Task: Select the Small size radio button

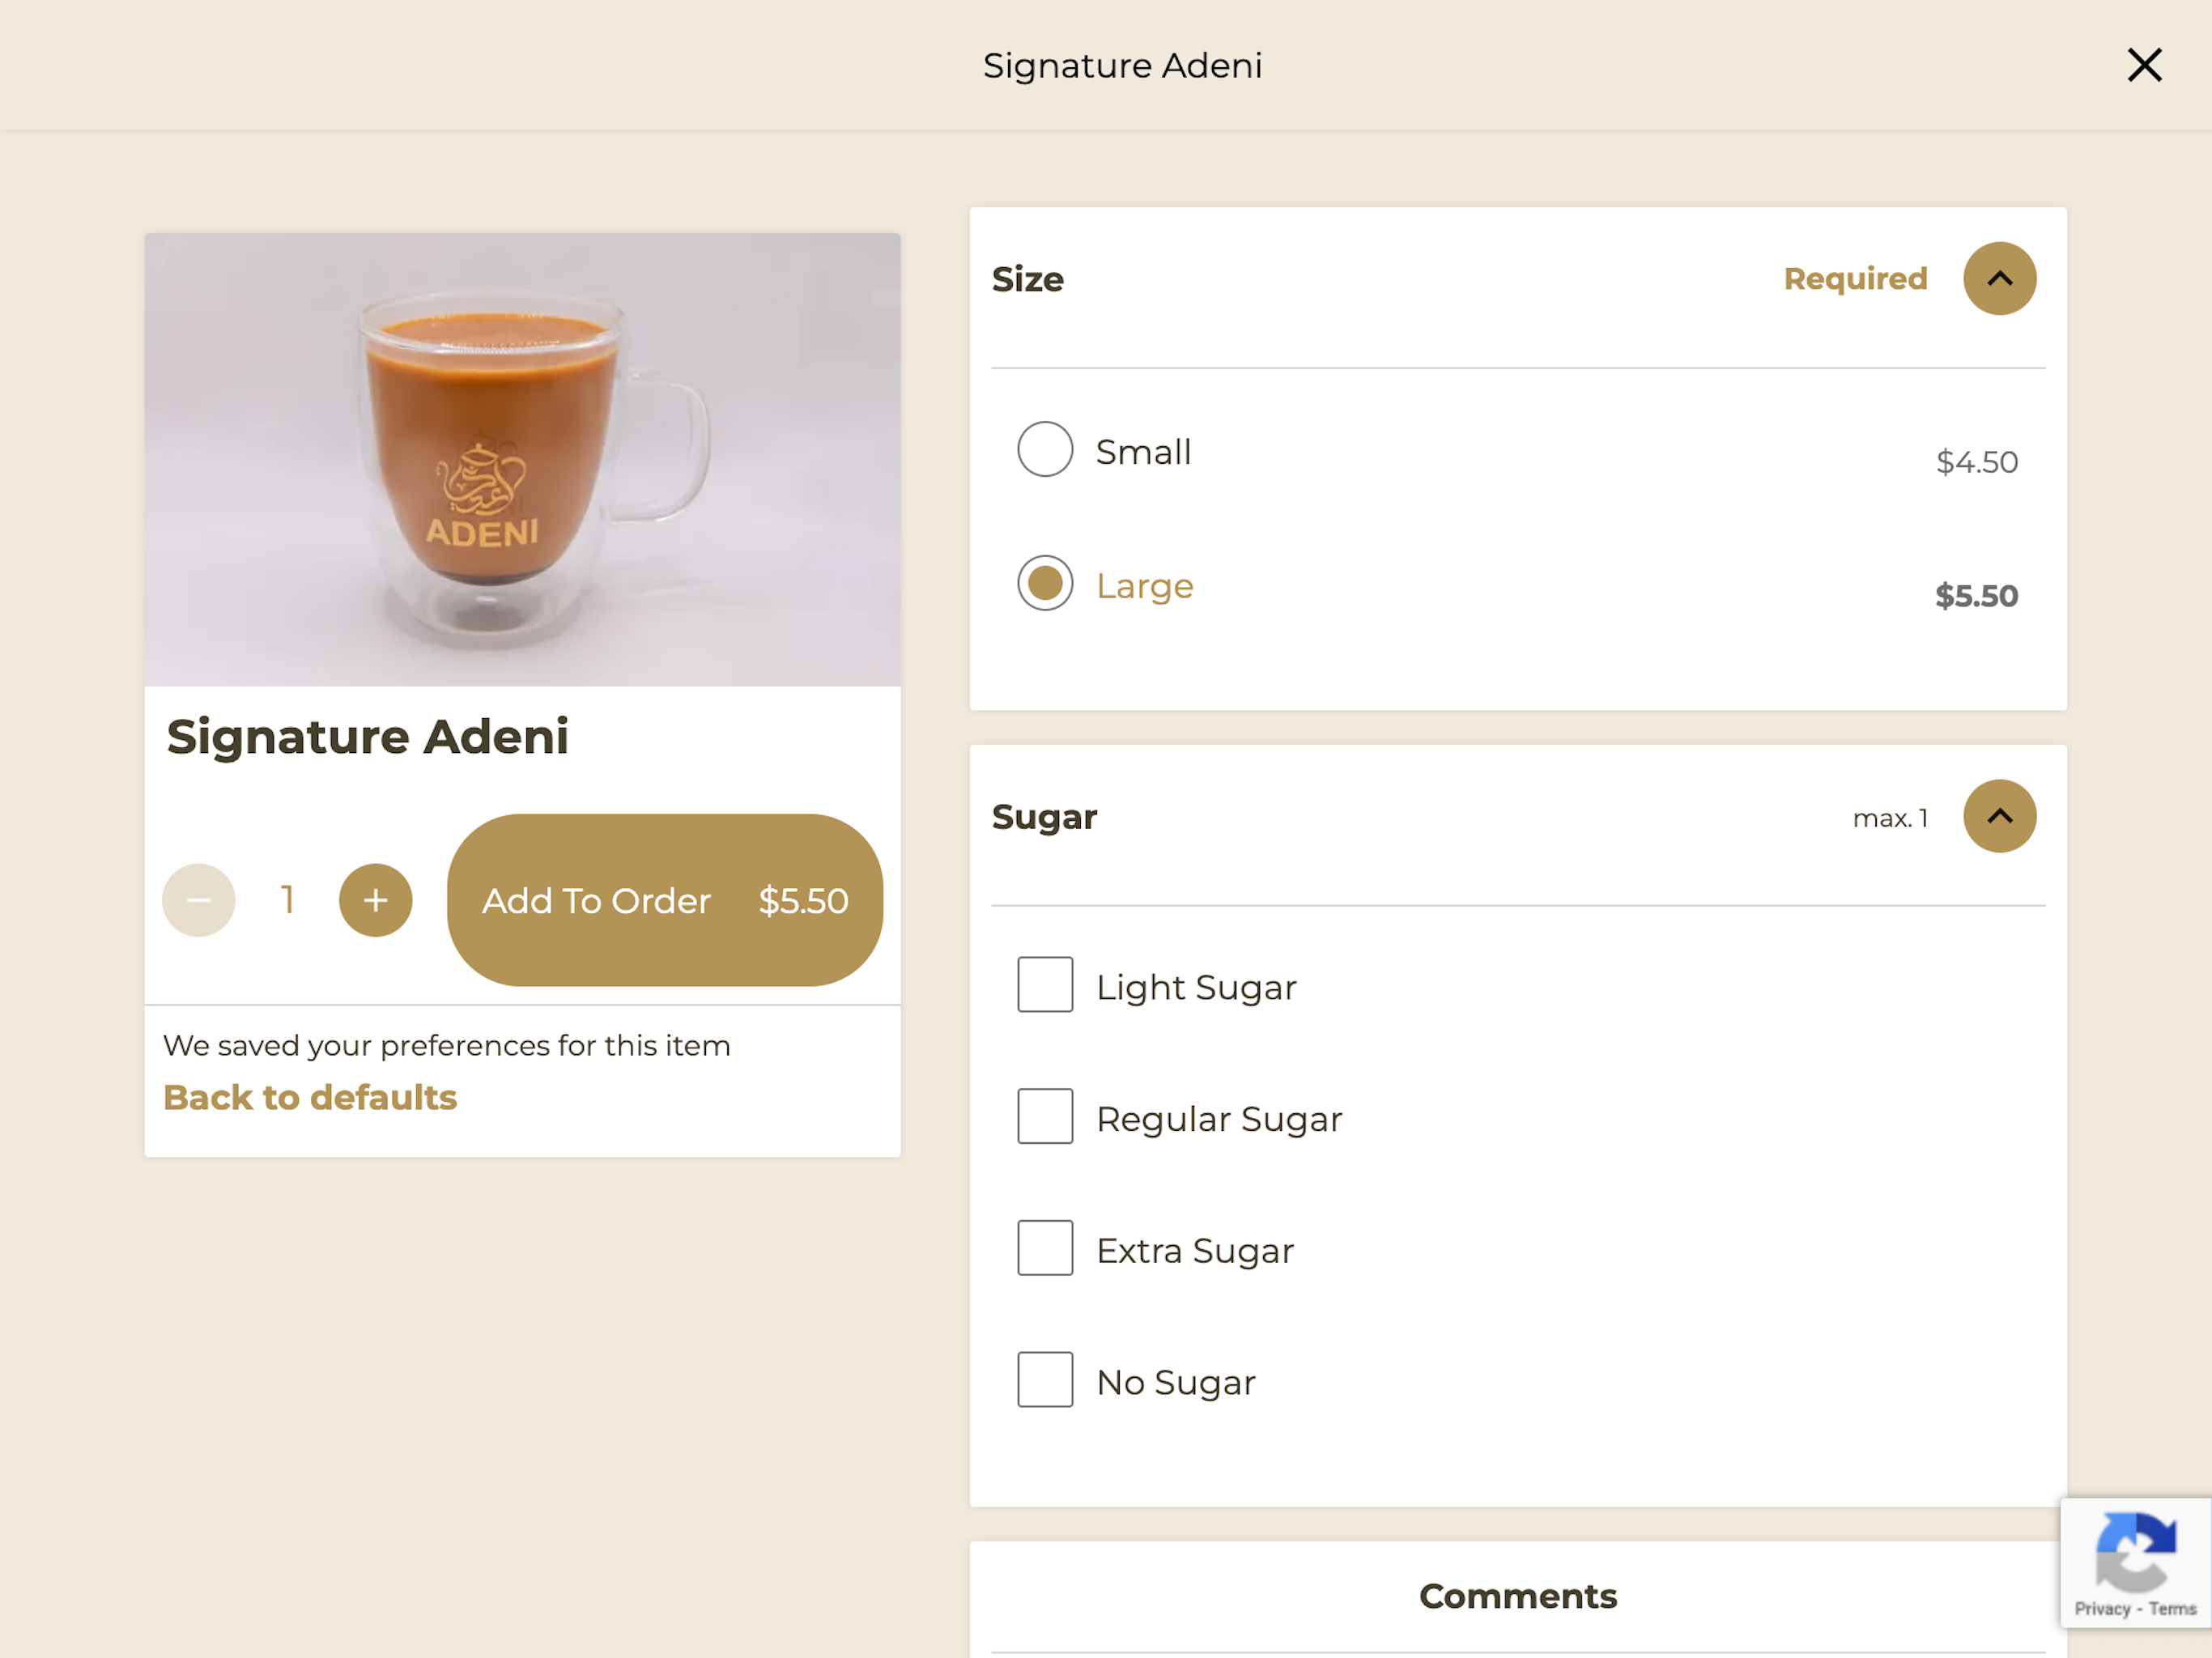Action: [1045, 449]
